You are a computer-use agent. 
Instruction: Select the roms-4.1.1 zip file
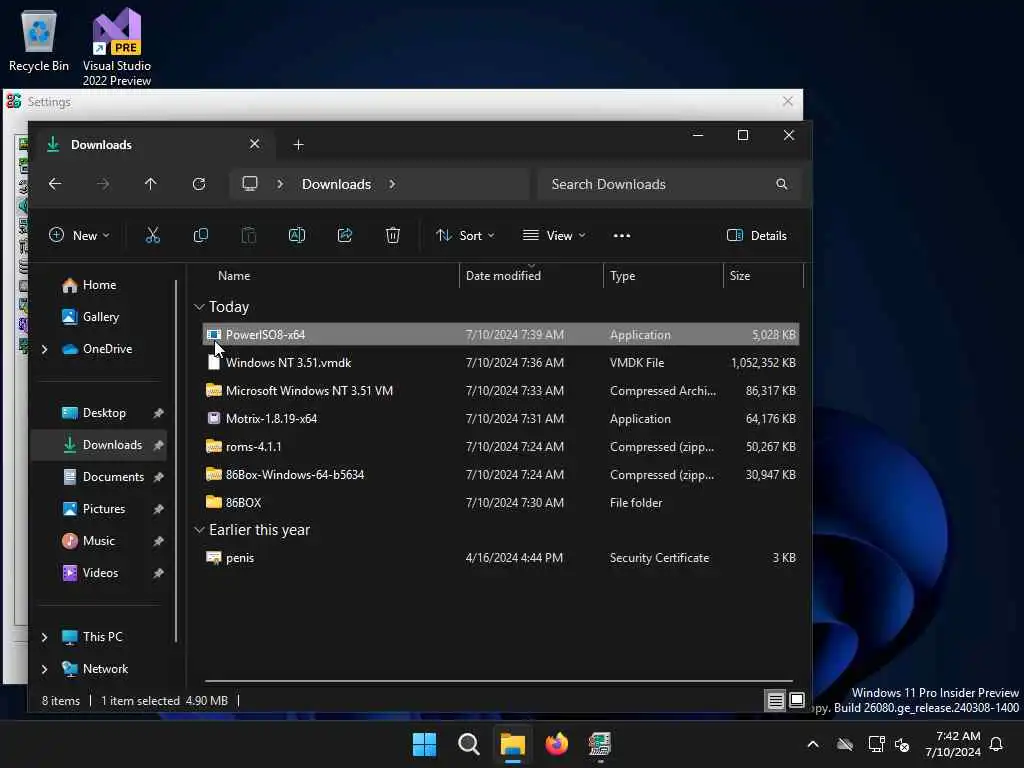(x=500, y=447)
